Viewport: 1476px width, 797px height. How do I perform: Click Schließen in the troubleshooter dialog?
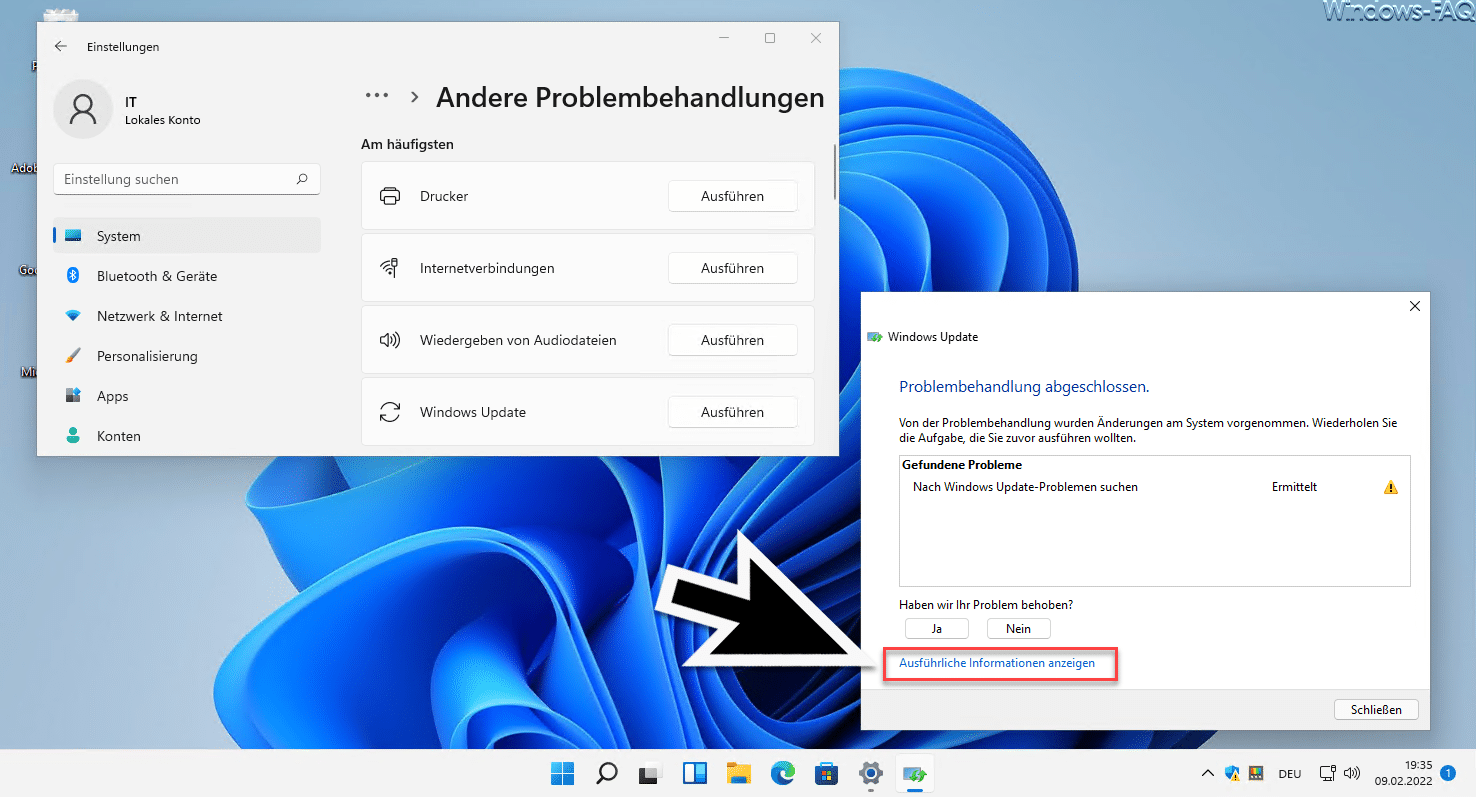click(x=1376, y=709)
